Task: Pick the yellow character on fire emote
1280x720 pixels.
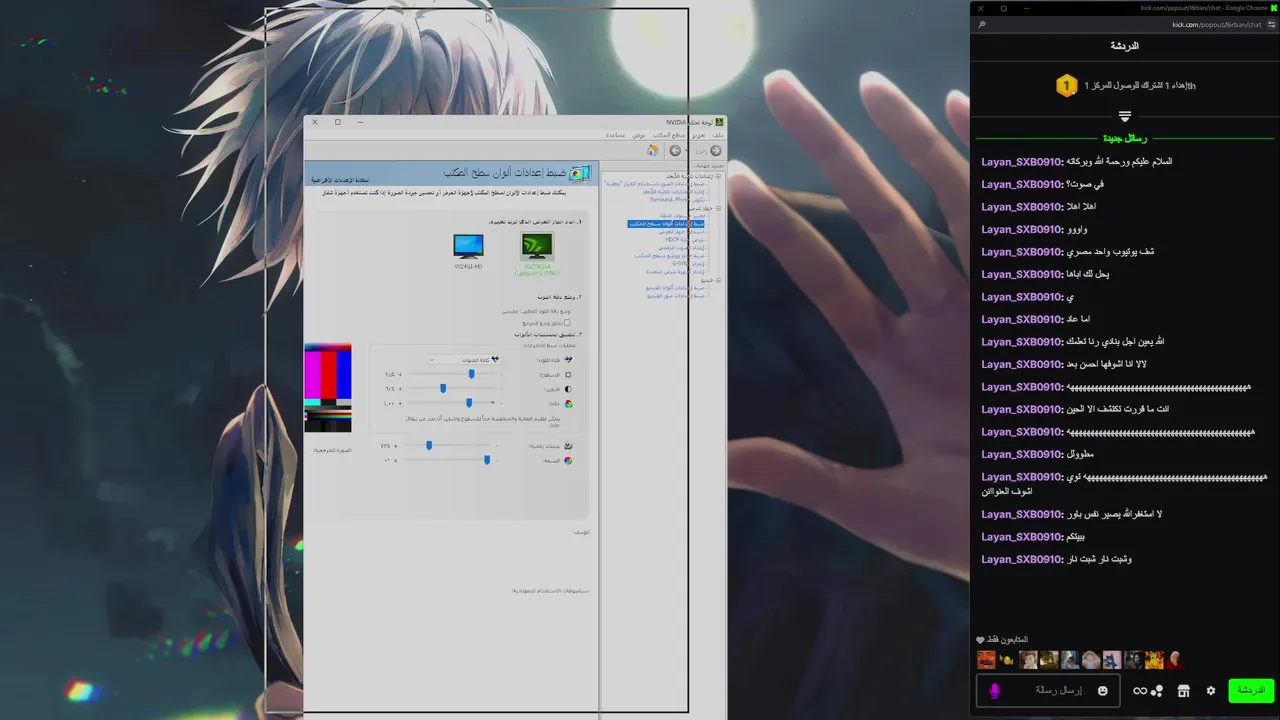Action: coord(1154,660)
